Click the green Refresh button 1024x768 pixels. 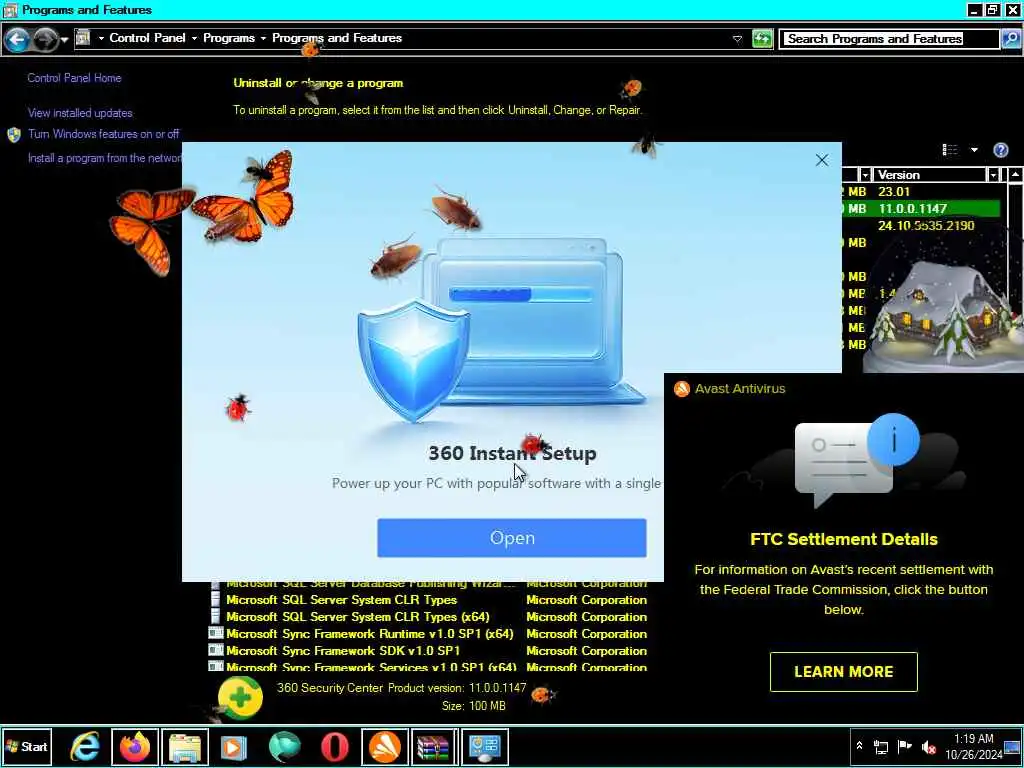[762, 39]
